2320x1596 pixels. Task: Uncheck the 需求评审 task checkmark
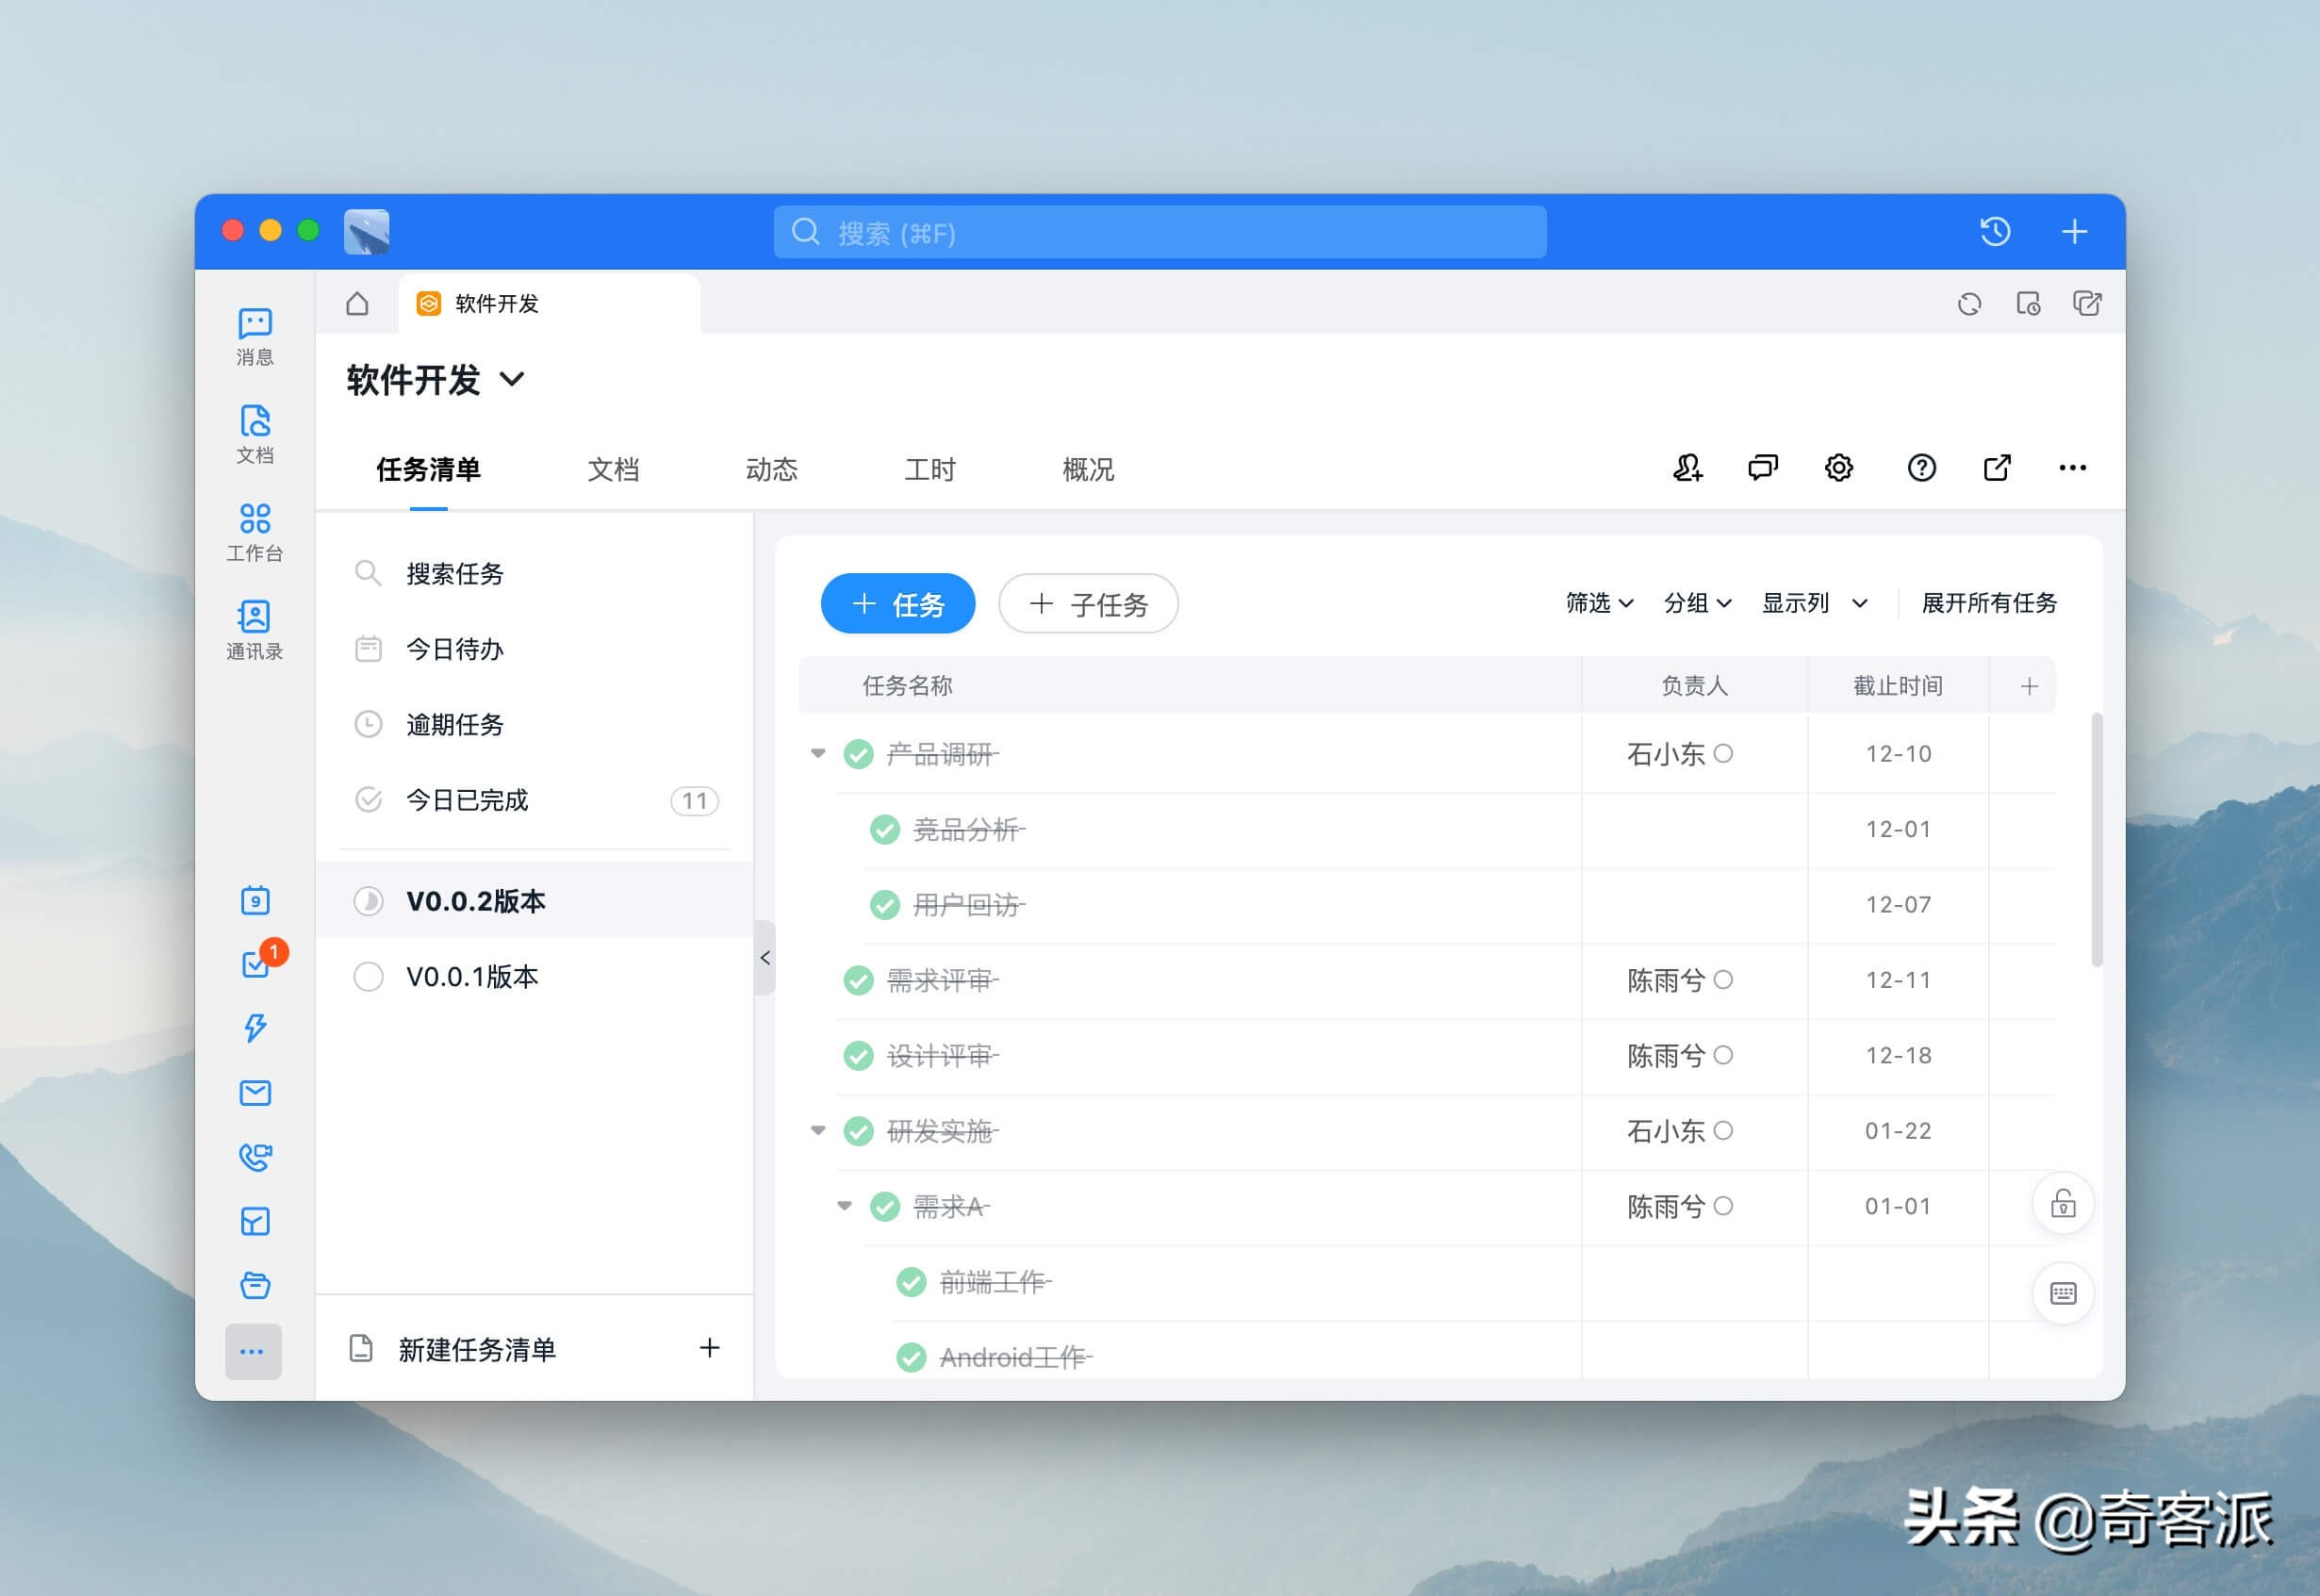(858, 980)
